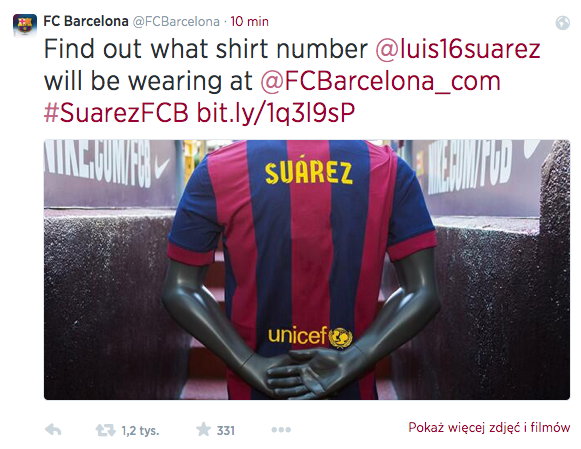Open the FC Barcelona display name
The width and height of the screenshot is (581, 449).
pos(86,21)
